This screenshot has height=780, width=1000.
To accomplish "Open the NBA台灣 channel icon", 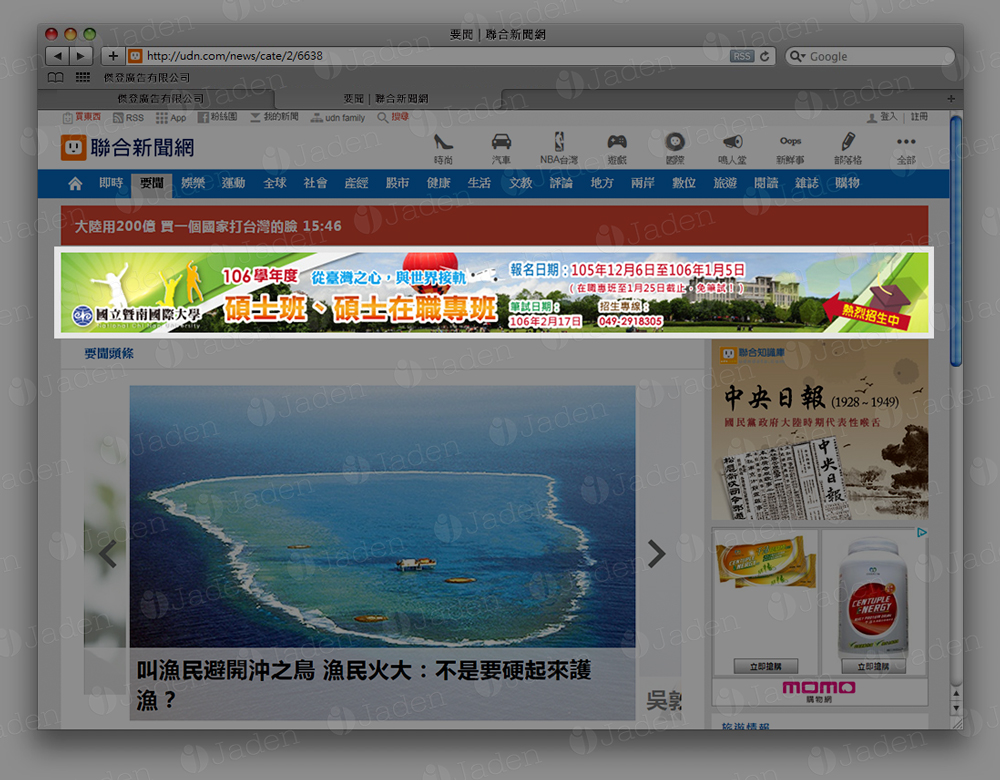I will [x=559, y=149].
